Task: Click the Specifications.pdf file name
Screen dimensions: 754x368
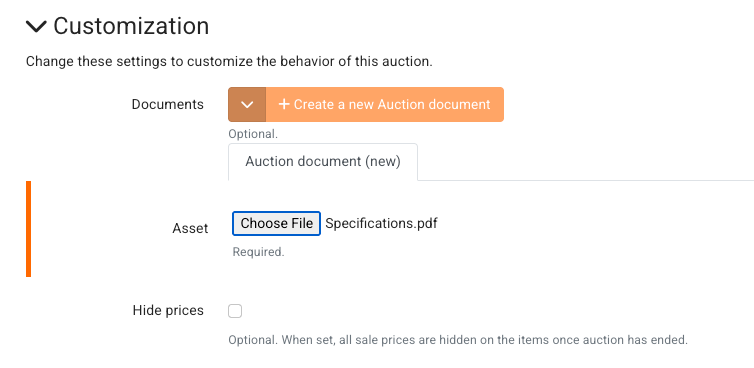Action: tap(381, 224)
